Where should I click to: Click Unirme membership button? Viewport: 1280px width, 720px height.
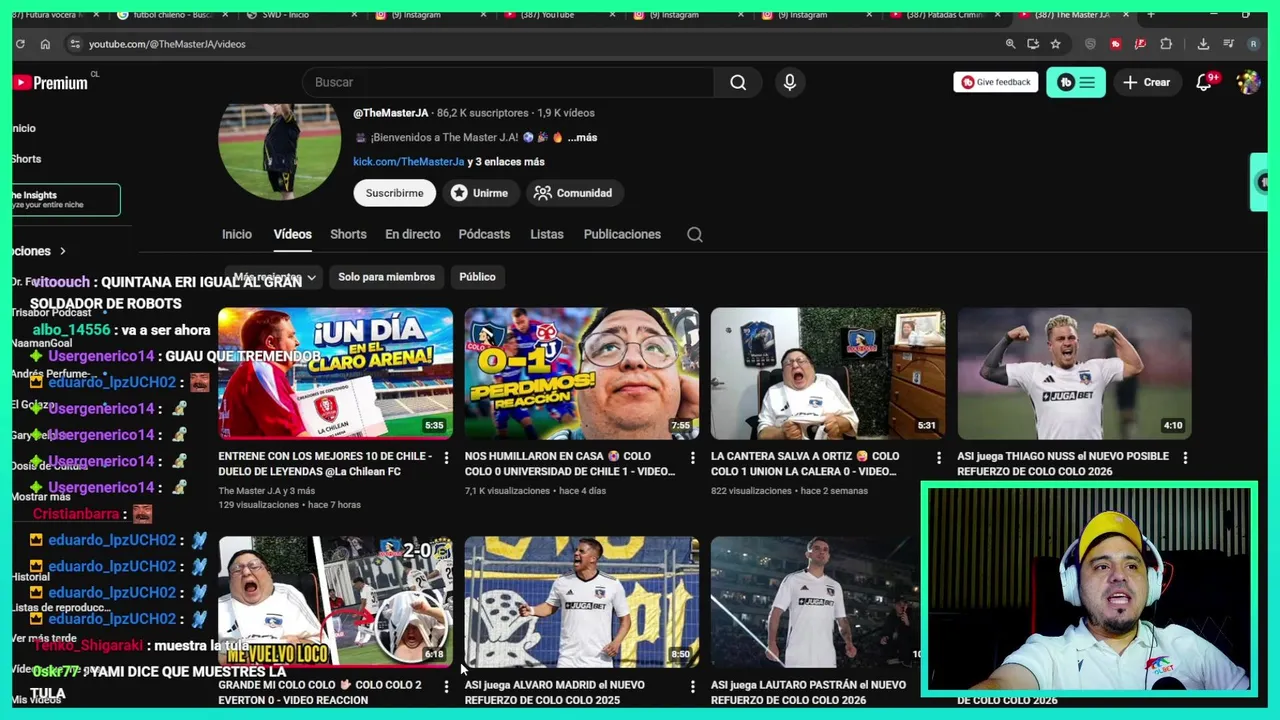pyautogui.click(x=479, y=193)
